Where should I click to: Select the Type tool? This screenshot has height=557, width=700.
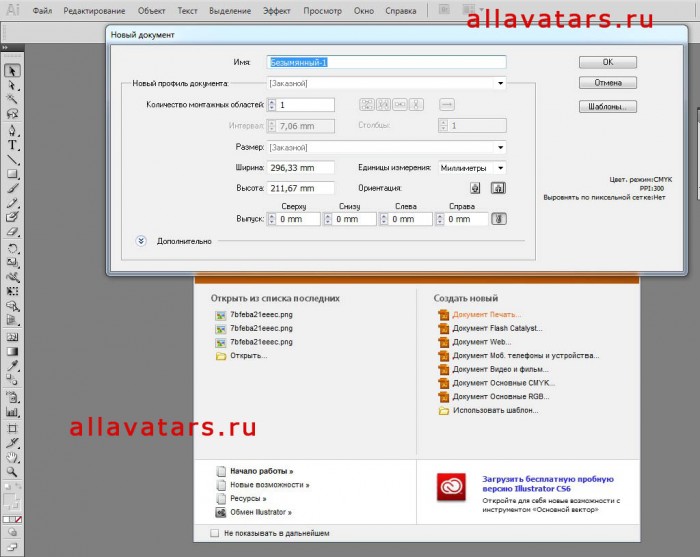13,145
